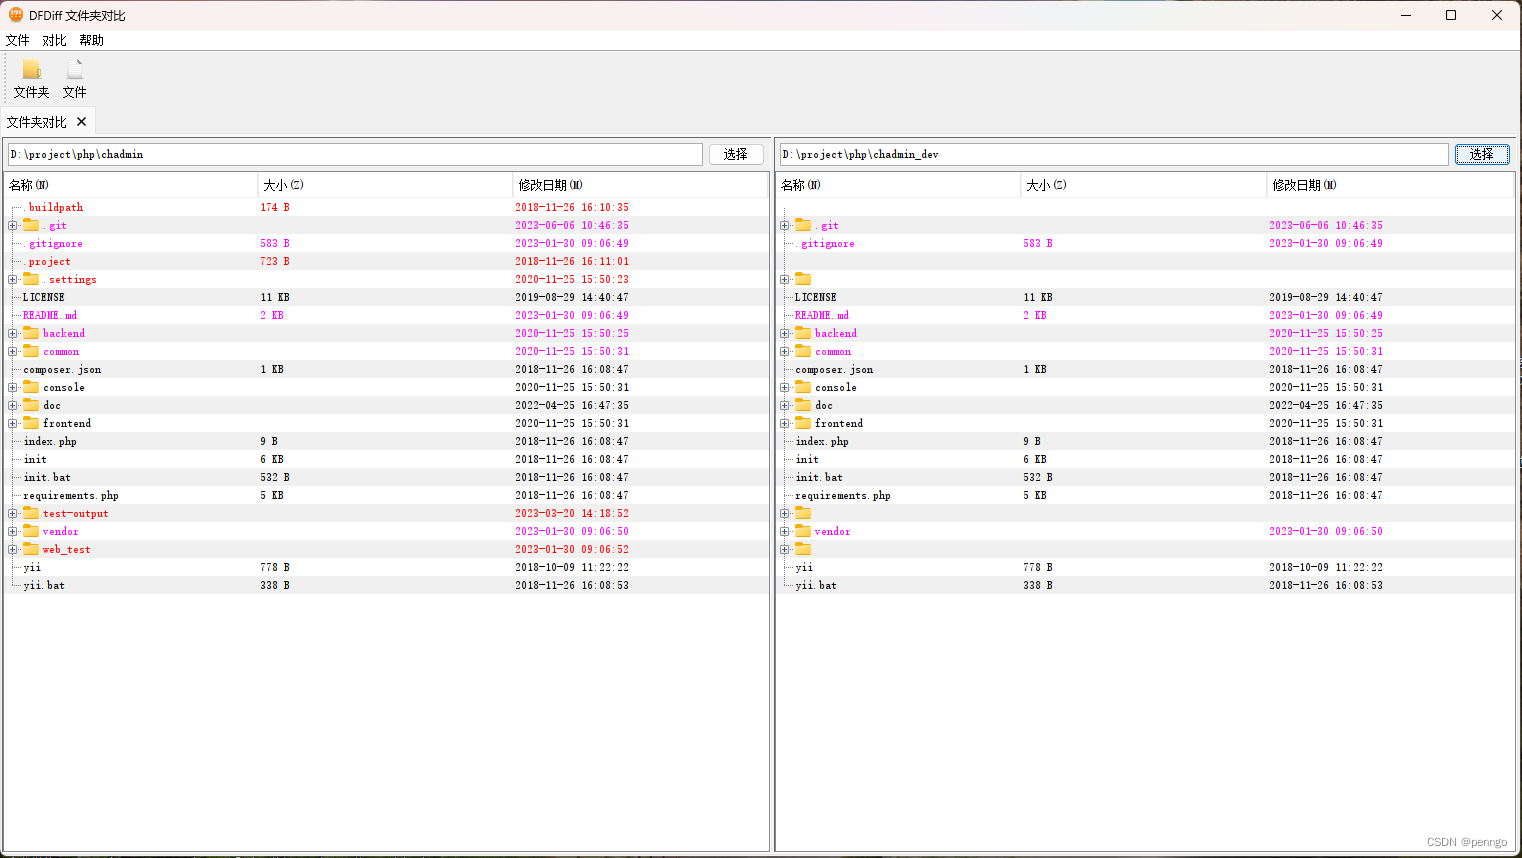Viewport: 1522px width, 858px height.
Task: Sort left pane by 修改日期 column
Action: (x=640, y=185)
